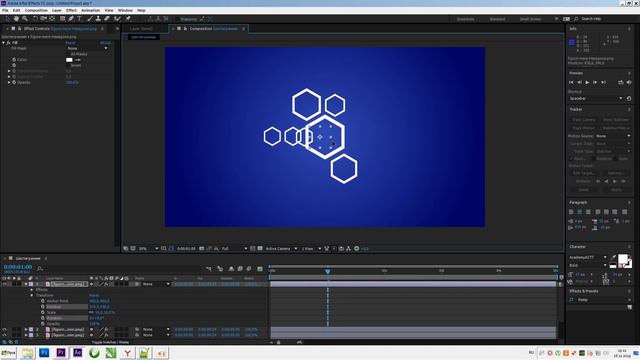Screen dimensions: 640x360
Task: Hide layer 2 with its eye toggle
Action: [4, 329]
